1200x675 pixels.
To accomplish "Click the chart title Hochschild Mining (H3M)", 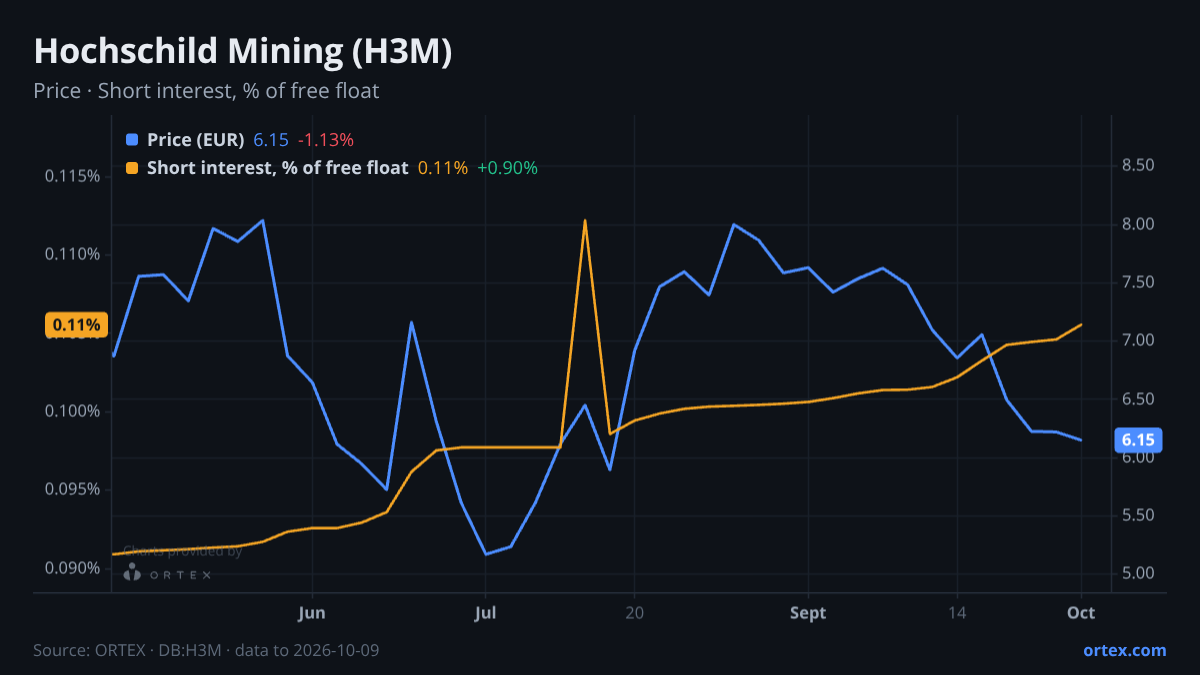I will [x=243, y=52].
